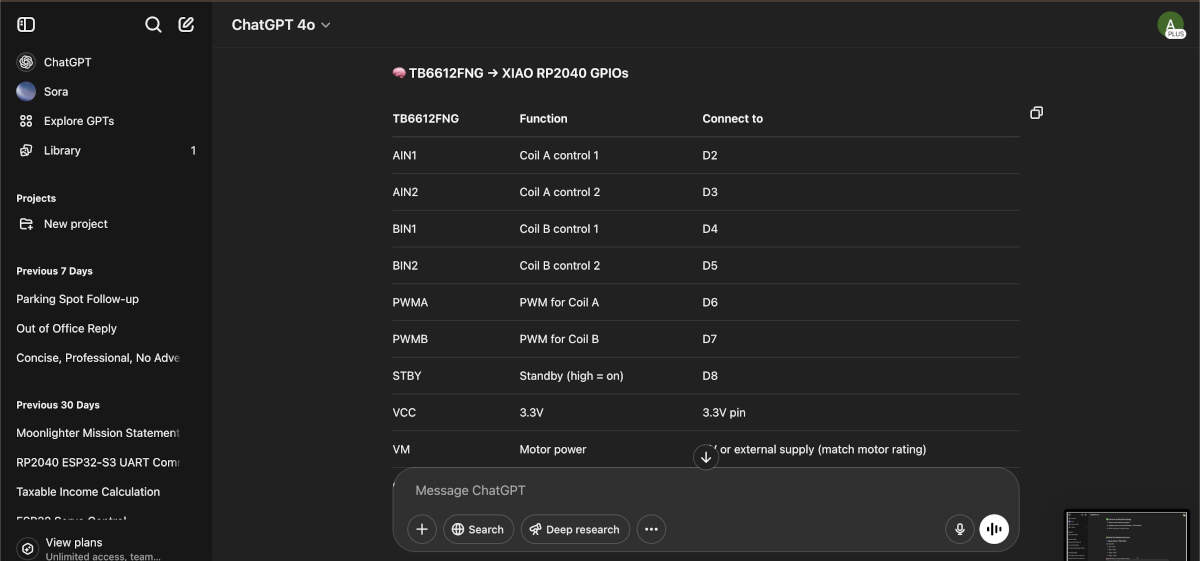1200x561 pixels.
Task: Focus the Message ChatGPT input field
Action: 706,490
